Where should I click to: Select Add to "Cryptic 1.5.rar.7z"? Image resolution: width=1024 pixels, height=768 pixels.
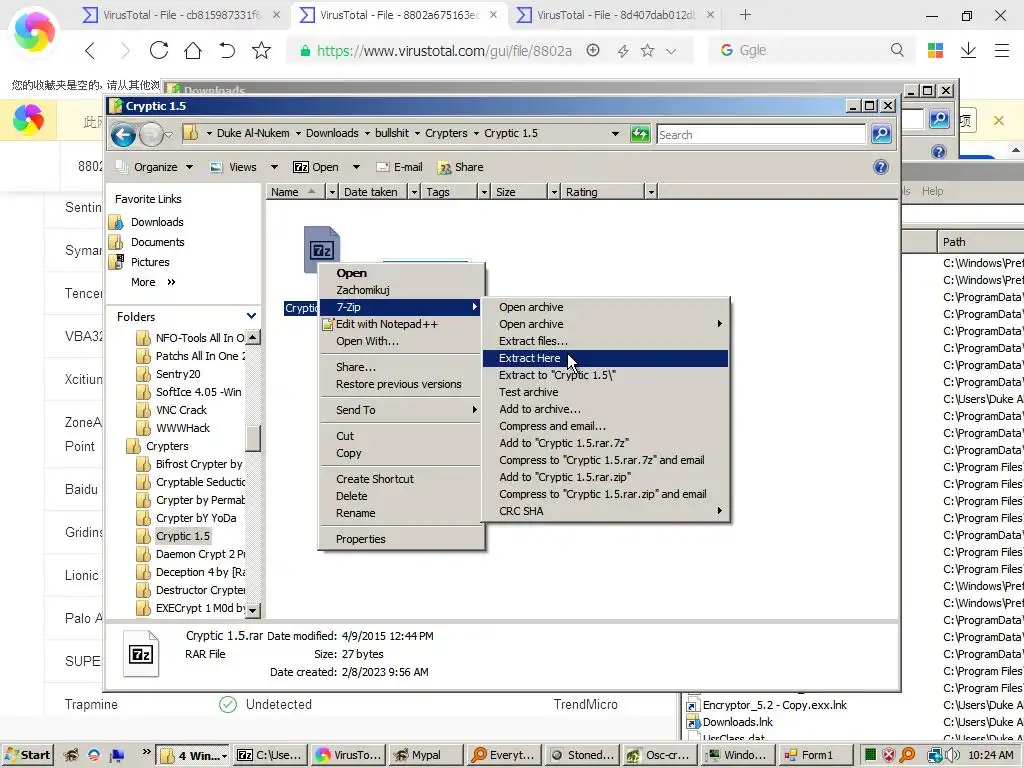(x=605, y=443)
